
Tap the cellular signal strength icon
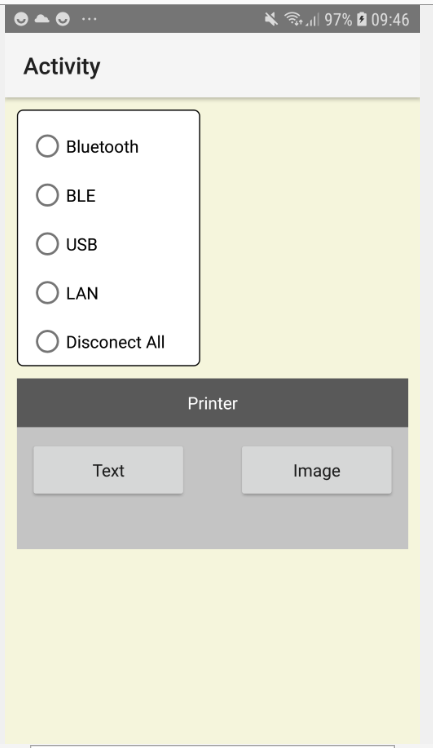312,20
